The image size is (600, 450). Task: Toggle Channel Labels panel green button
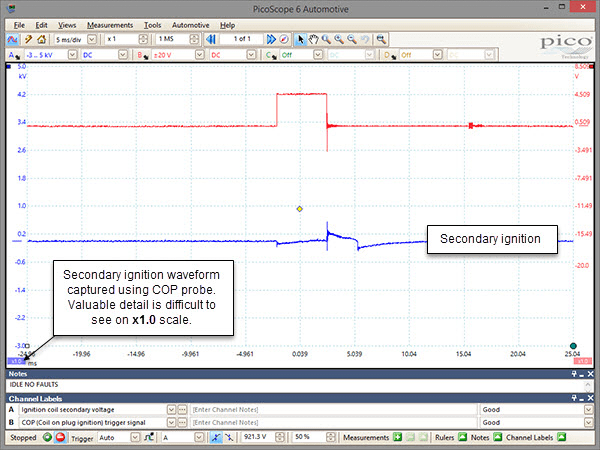click(561, 437)
